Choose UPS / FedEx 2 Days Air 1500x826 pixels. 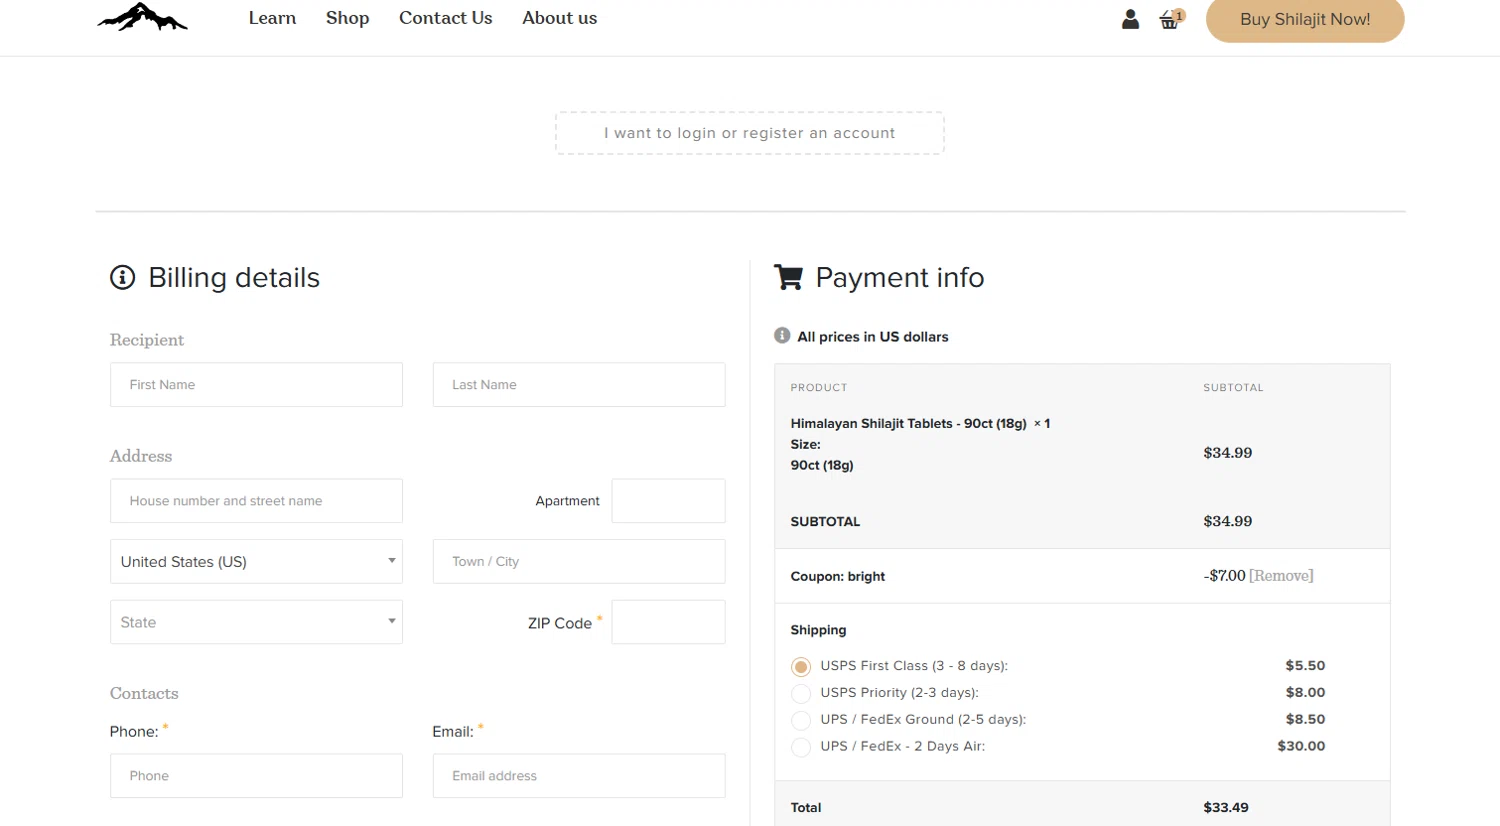click(801, 747)
